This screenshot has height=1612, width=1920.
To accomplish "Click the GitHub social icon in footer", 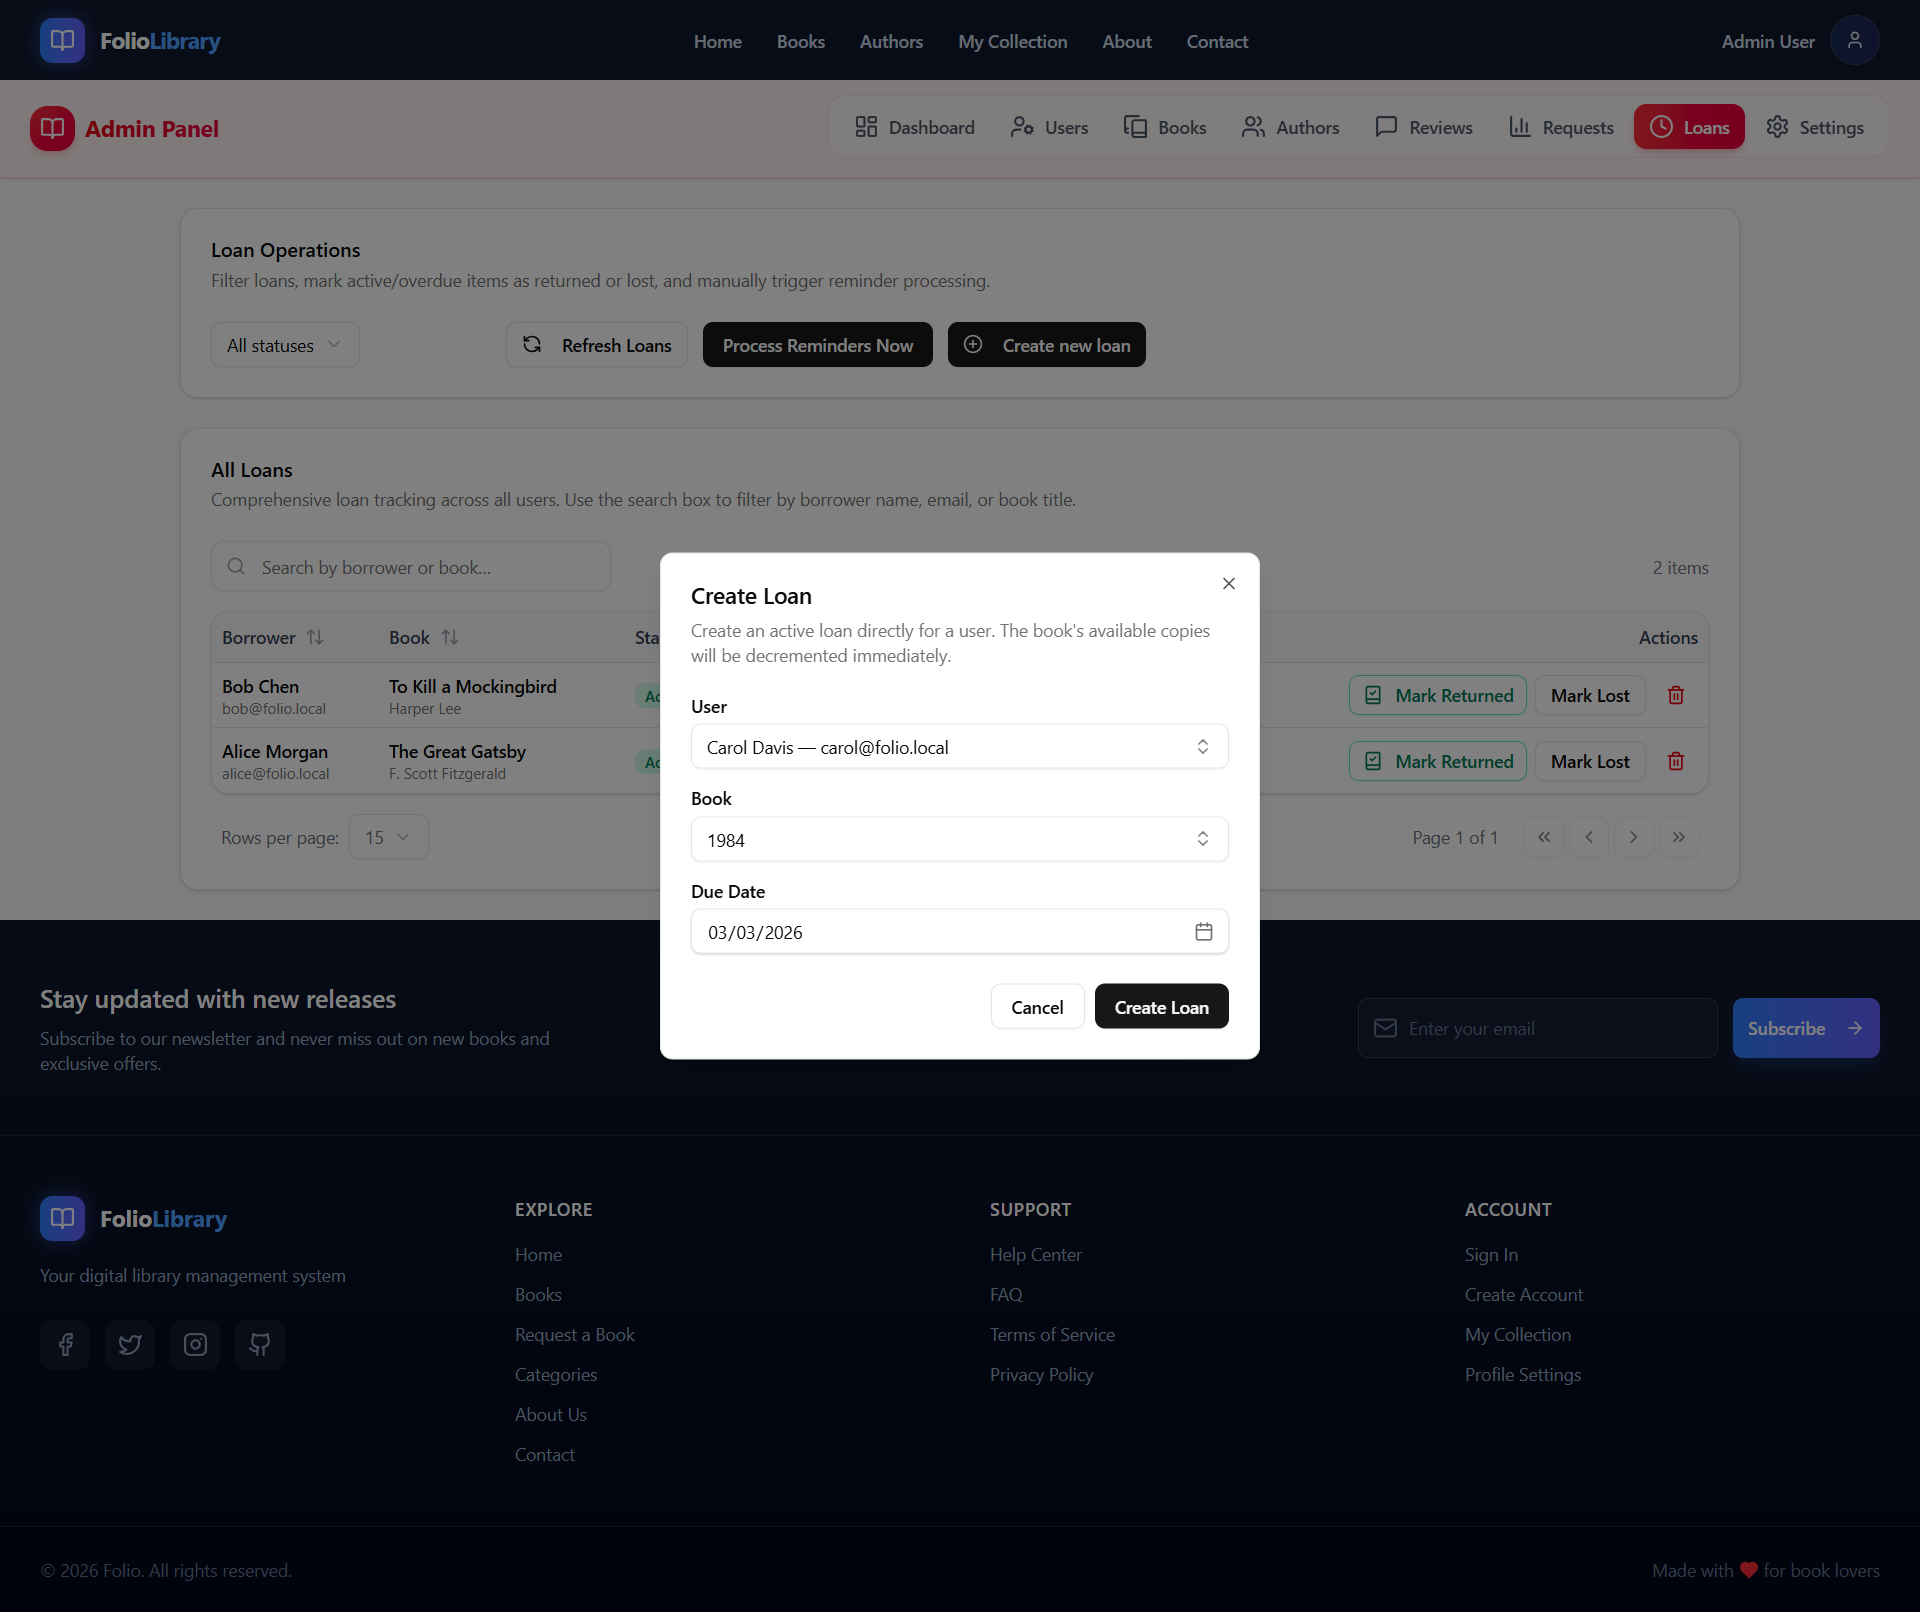I will coord(260,1345).
